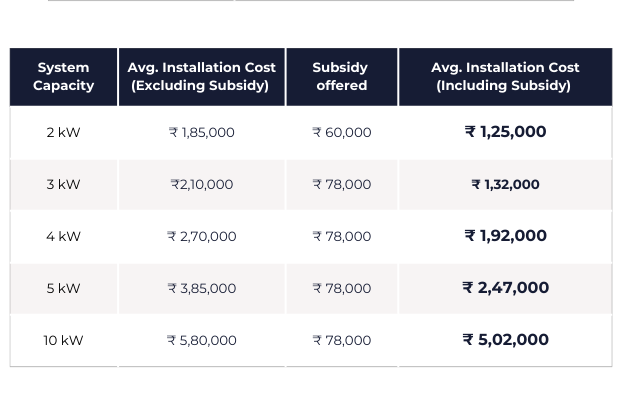The width and height of the screenshot is (622, 409).
Task: Select the 4 kW capacity cell
Action: (x=63, y=236)
